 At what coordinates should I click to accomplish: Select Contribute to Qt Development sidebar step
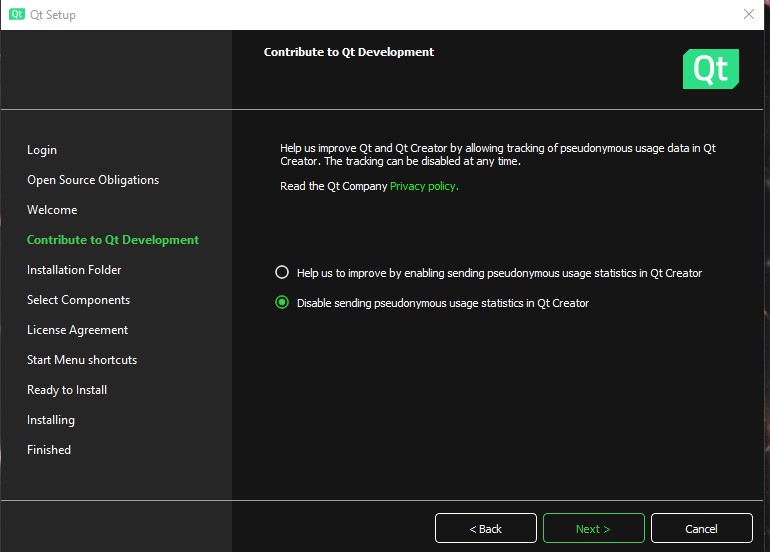[x=113, y=240]
